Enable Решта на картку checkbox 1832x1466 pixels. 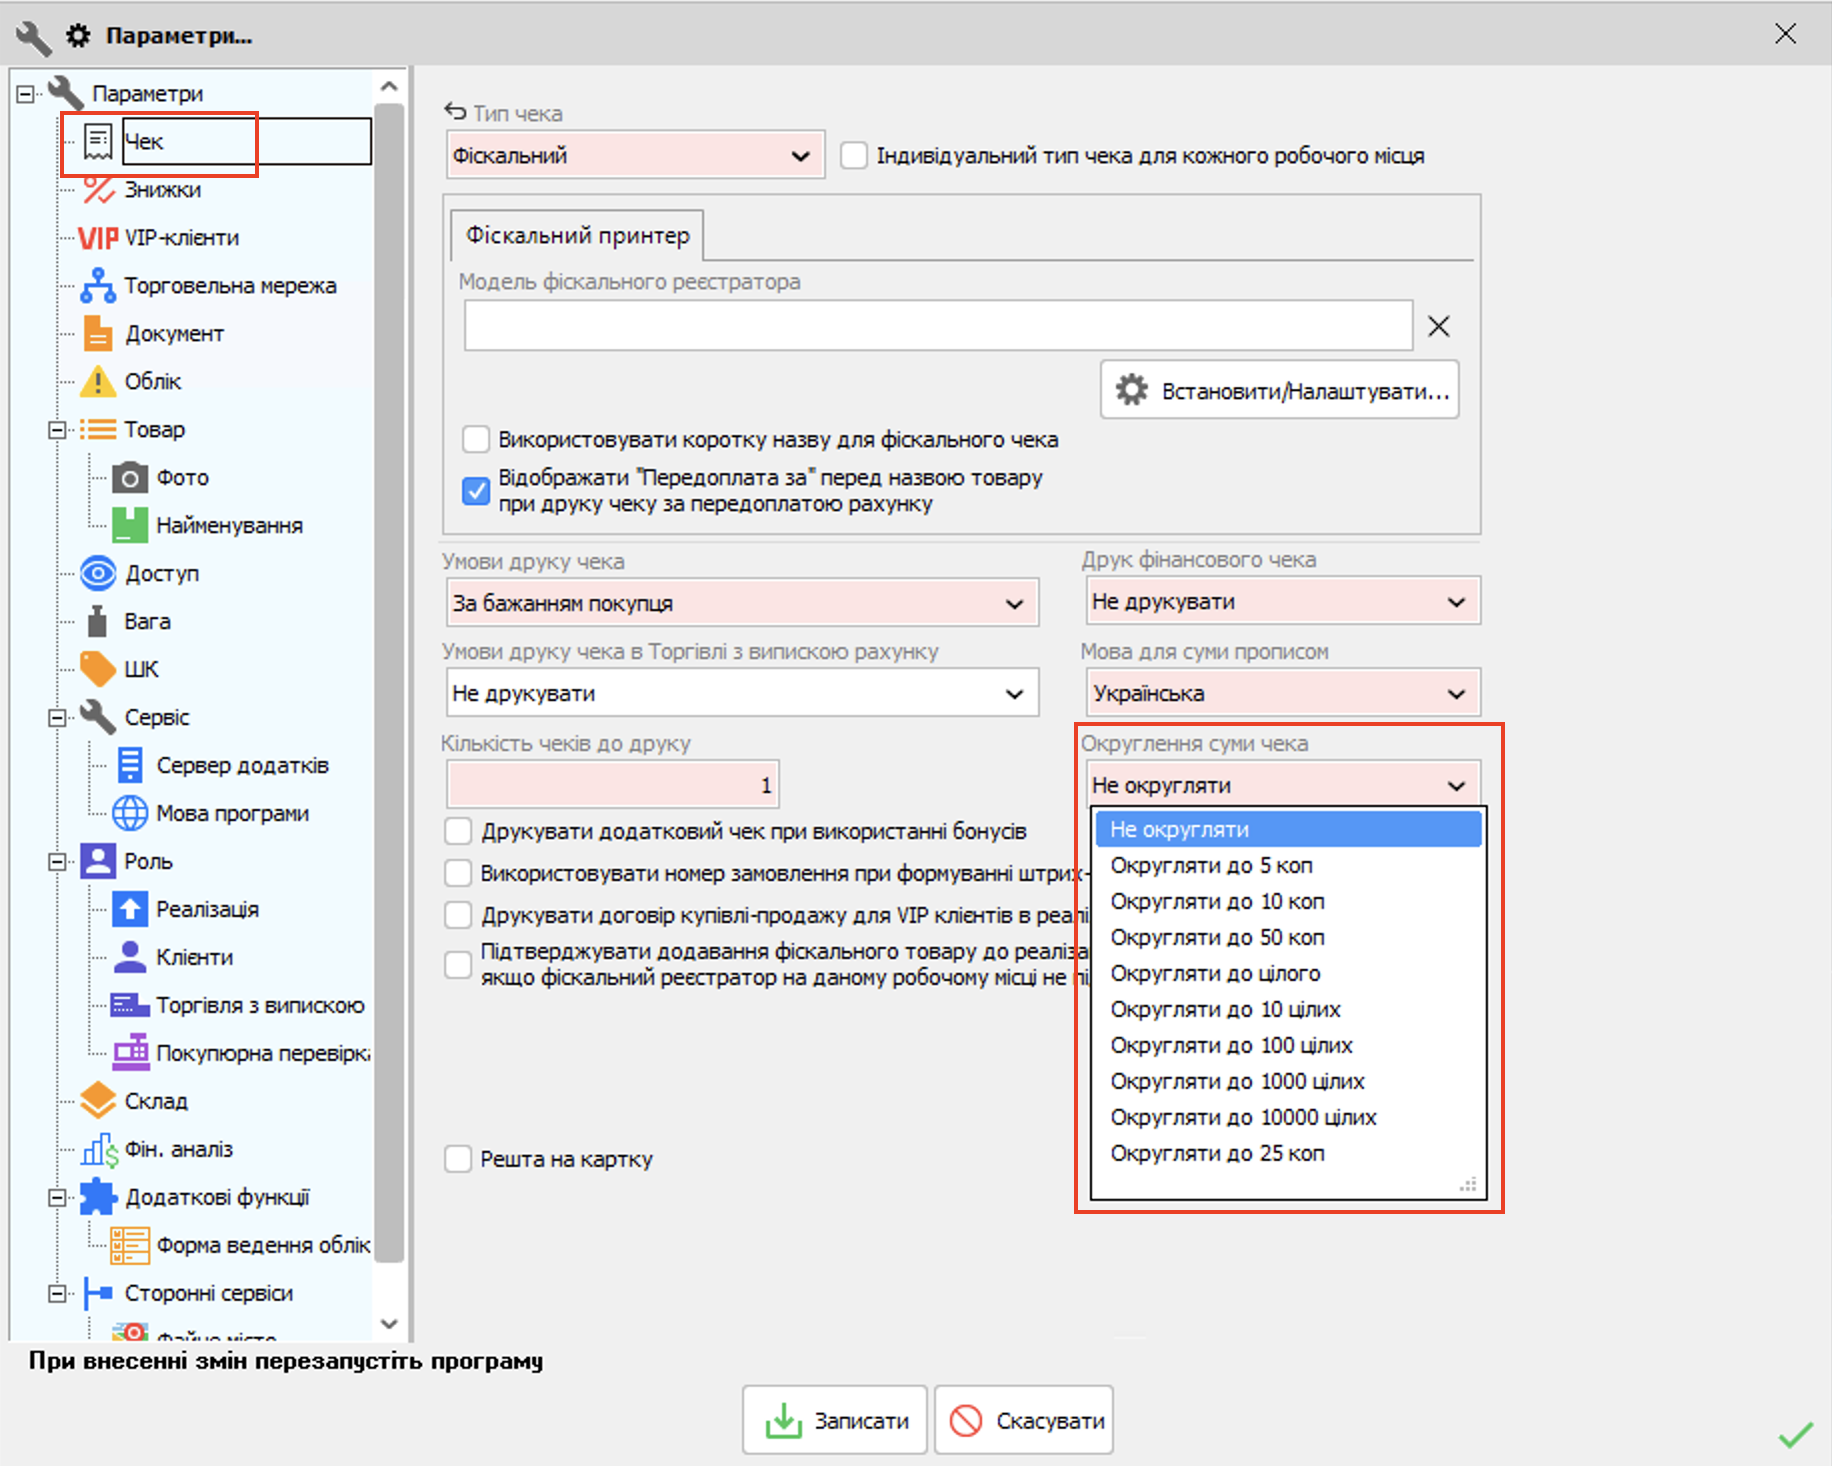[x=458, y=1159]
